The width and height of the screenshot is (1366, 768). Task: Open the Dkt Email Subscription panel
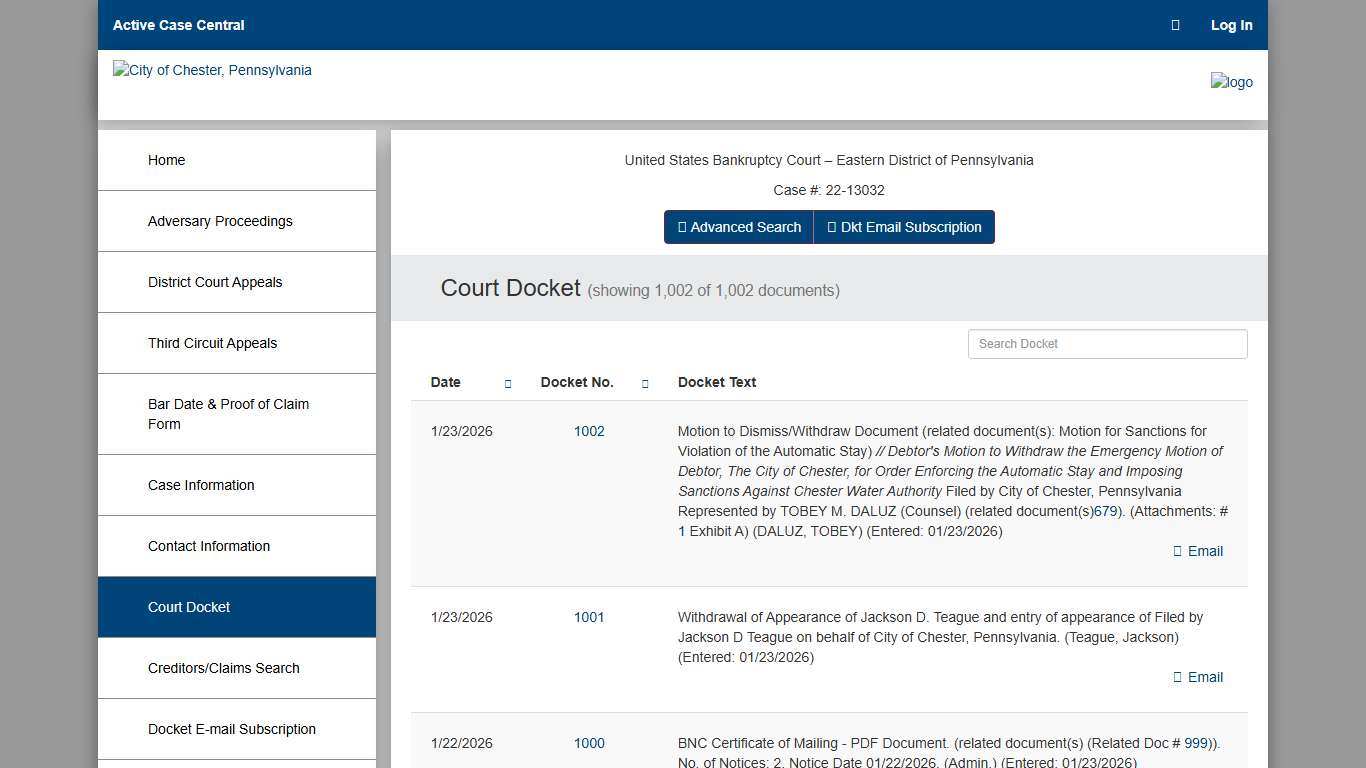click(904, 227)
